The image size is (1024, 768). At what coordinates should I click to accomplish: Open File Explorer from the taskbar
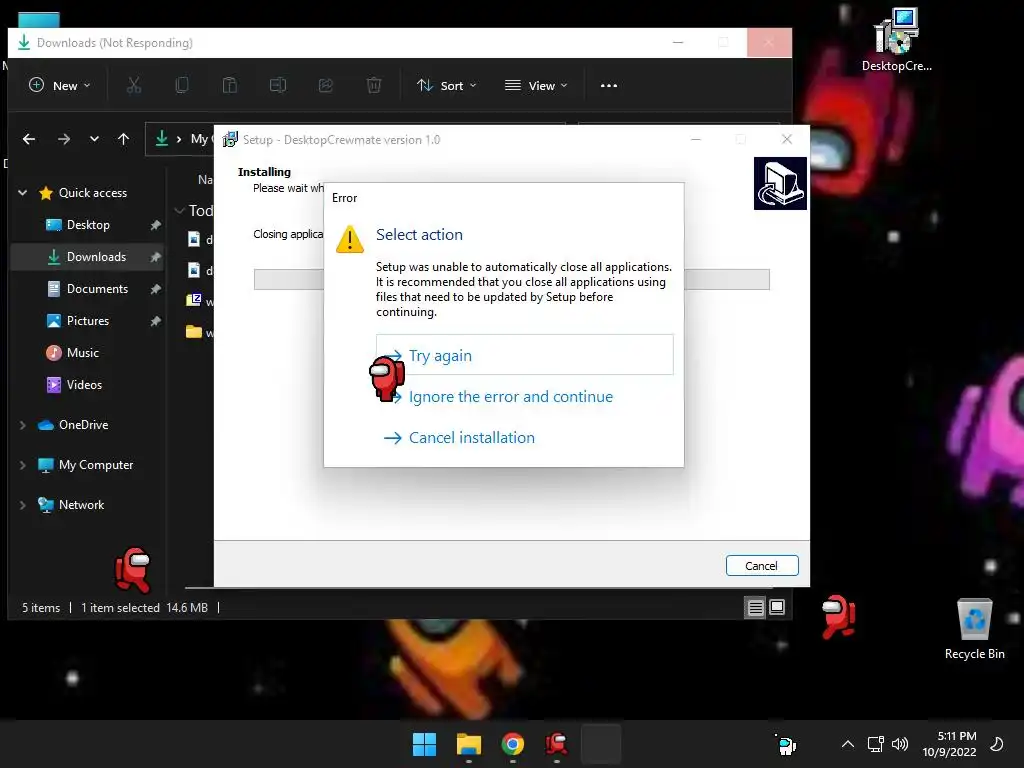coord(469,744)
